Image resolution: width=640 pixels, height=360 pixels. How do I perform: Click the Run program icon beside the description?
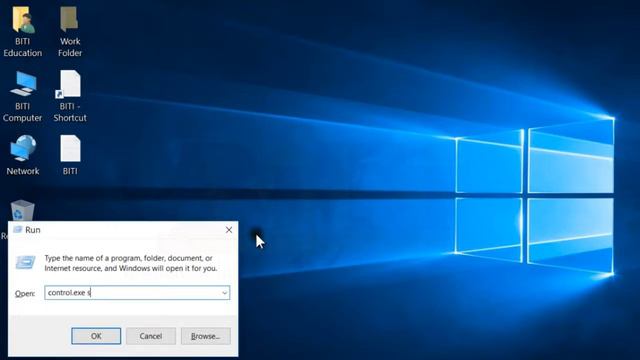pos(25,262)
